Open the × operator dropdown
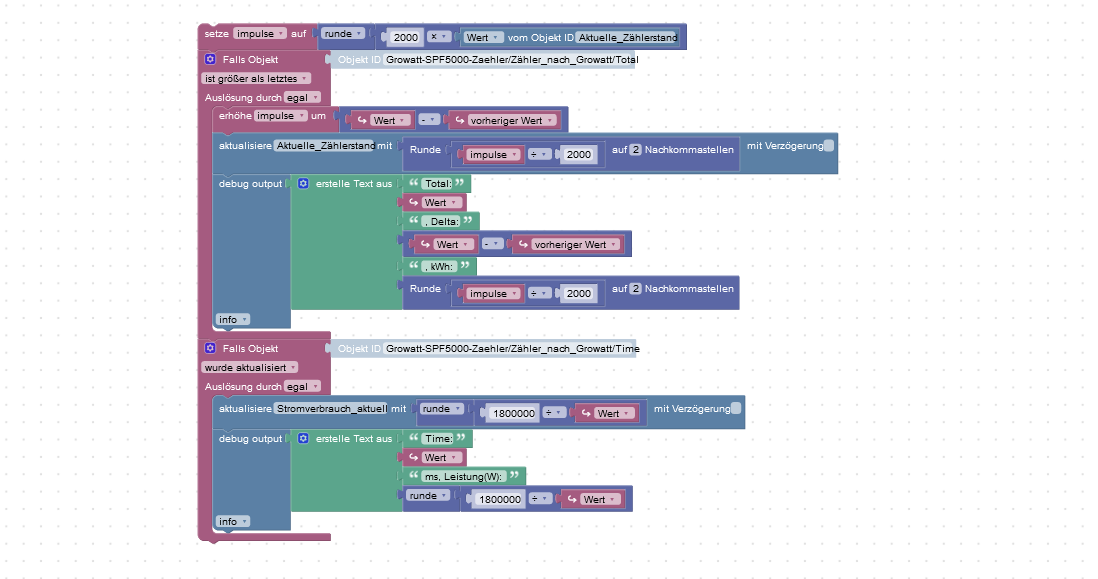 pyautogui.click(x=438, y=36)
